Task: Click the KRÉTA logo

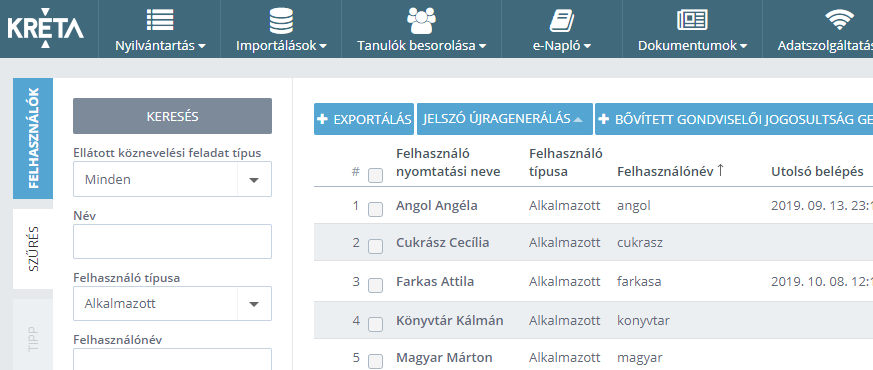Action: (46, 28)
